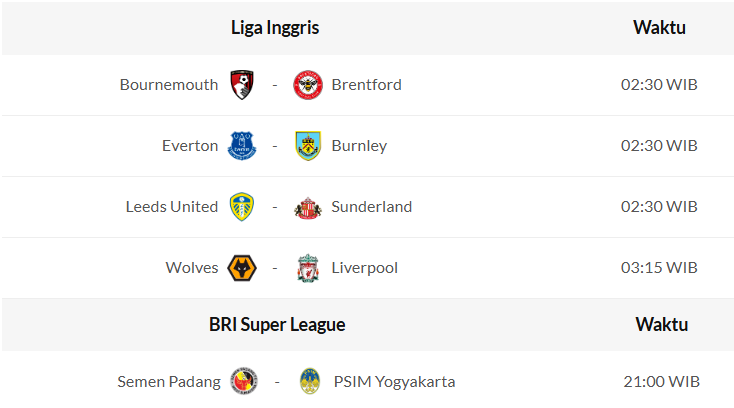Click the PSIM Yogyakarta team name

[x=394, y=381]
